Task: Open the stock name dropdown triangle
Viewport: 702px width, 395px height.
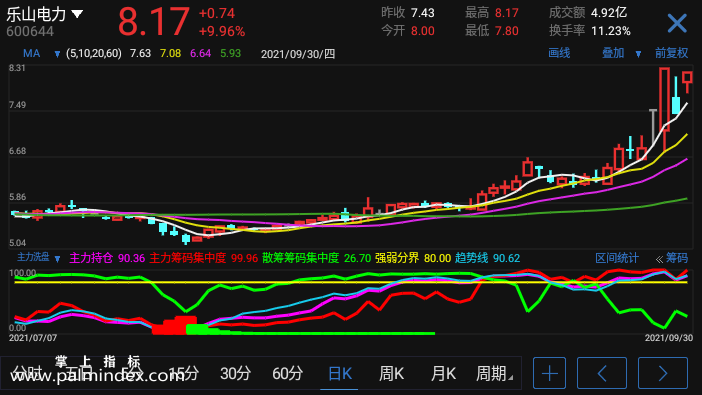Action: tap(77, 14)
